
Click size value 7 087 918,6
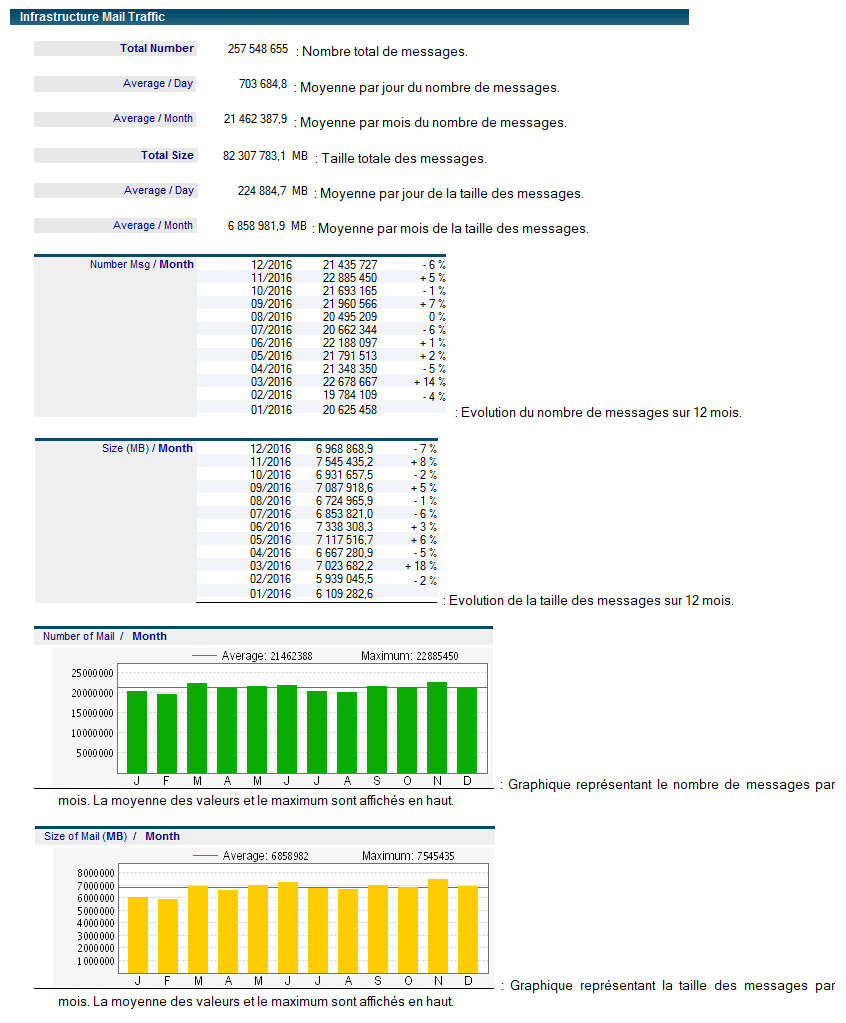[x=344, y=488]
